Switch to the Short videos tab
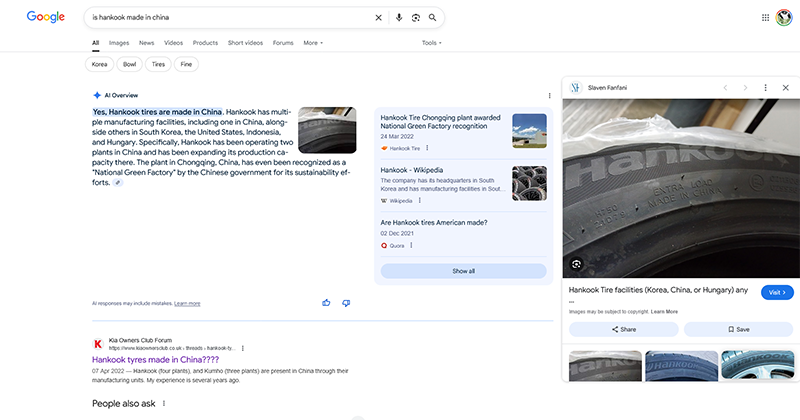Screen dimensions: 800x420 tap(245, 43)
